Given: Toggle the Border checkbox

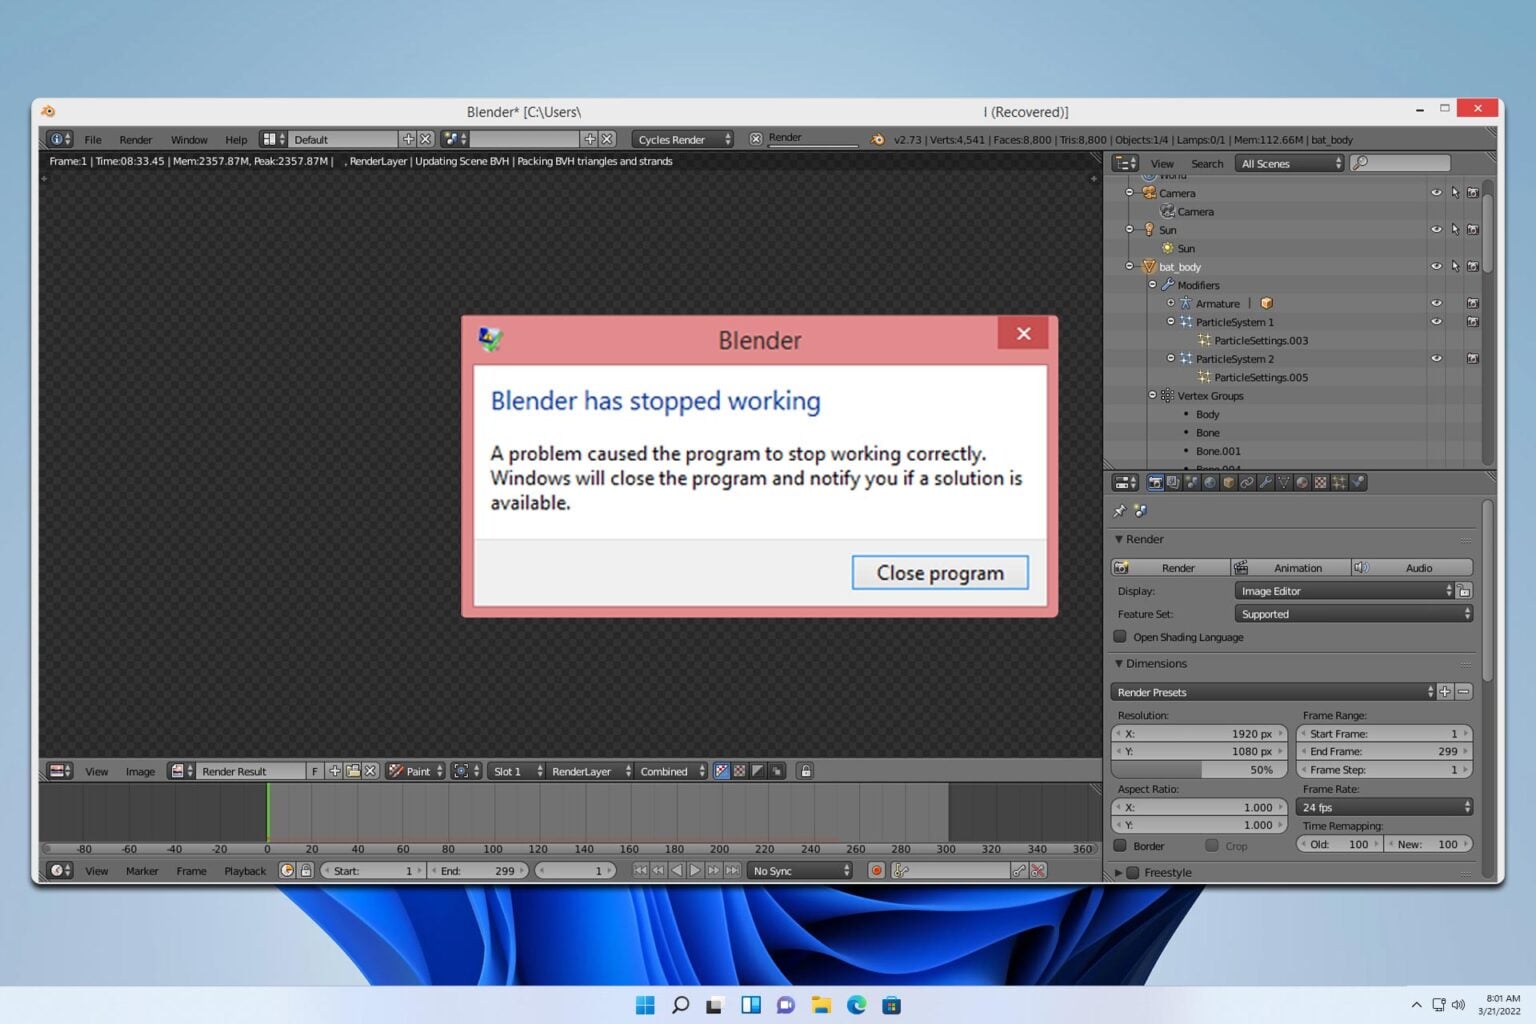Looking at the screenshot, I should click(1120, 846).
